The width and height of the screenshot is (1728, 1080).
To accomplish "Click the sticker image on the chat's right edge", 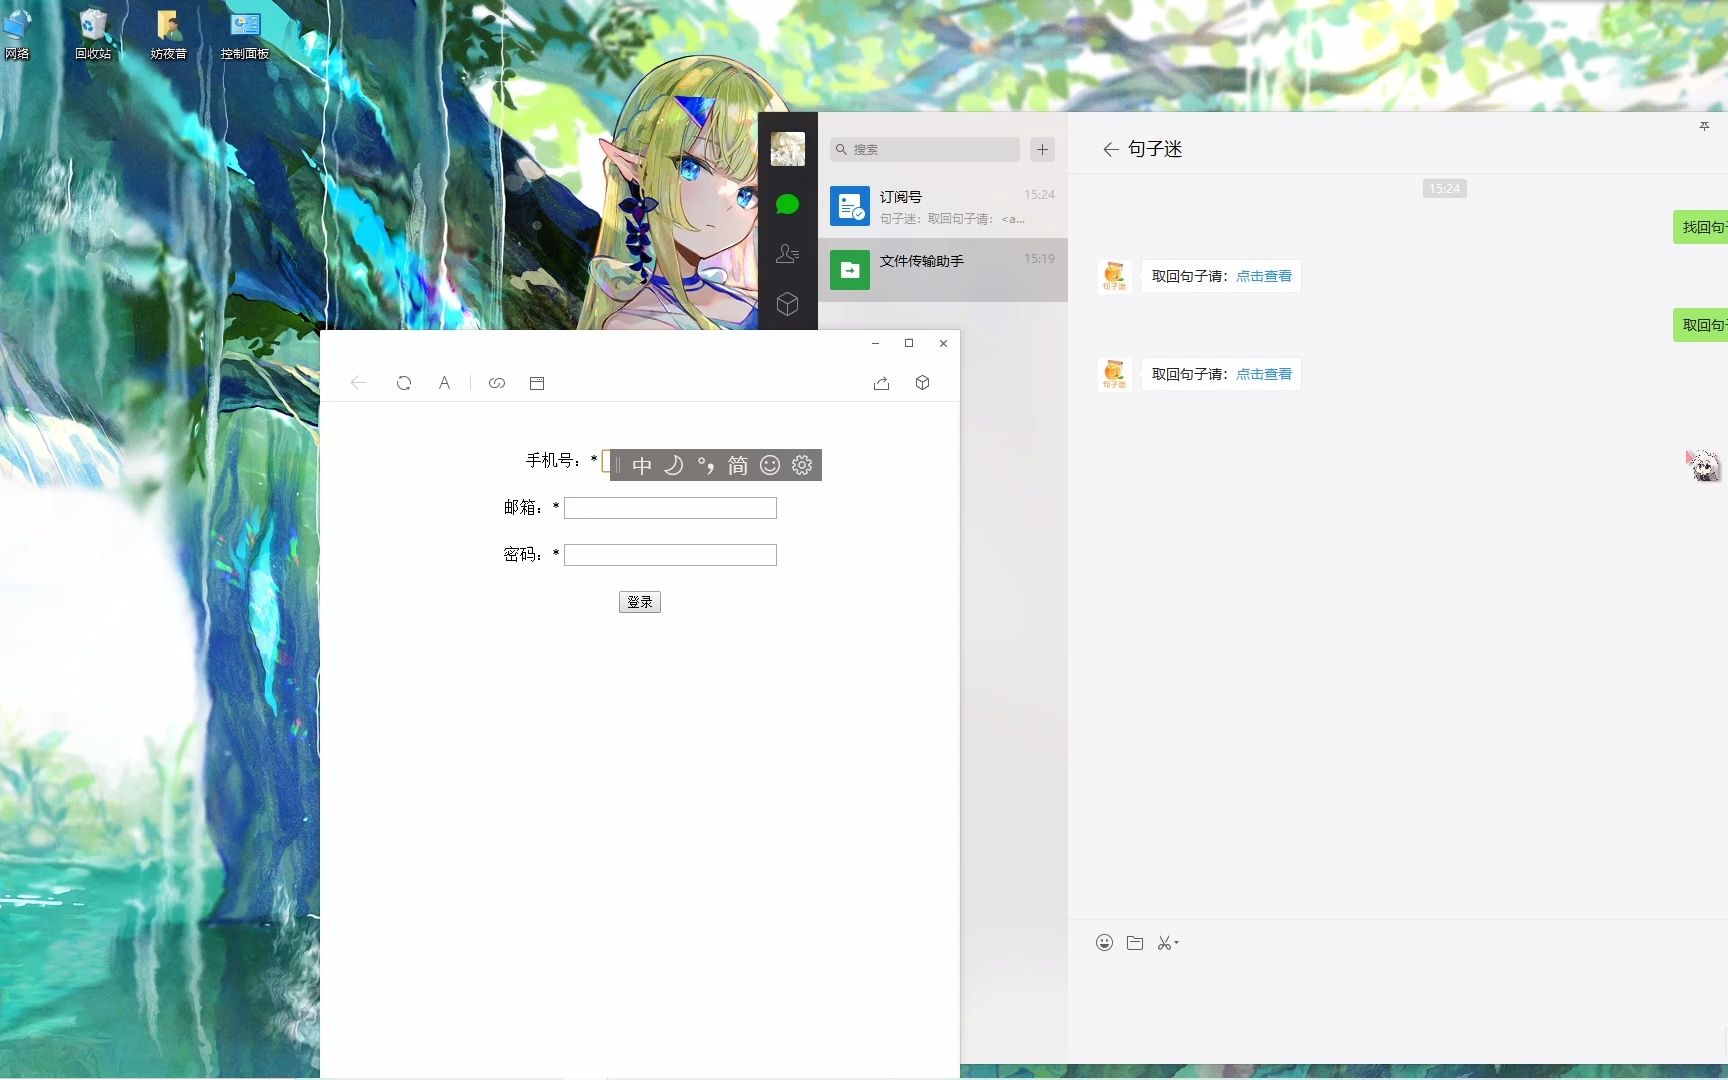I will pyautogui.click(x=1704, y=465).
